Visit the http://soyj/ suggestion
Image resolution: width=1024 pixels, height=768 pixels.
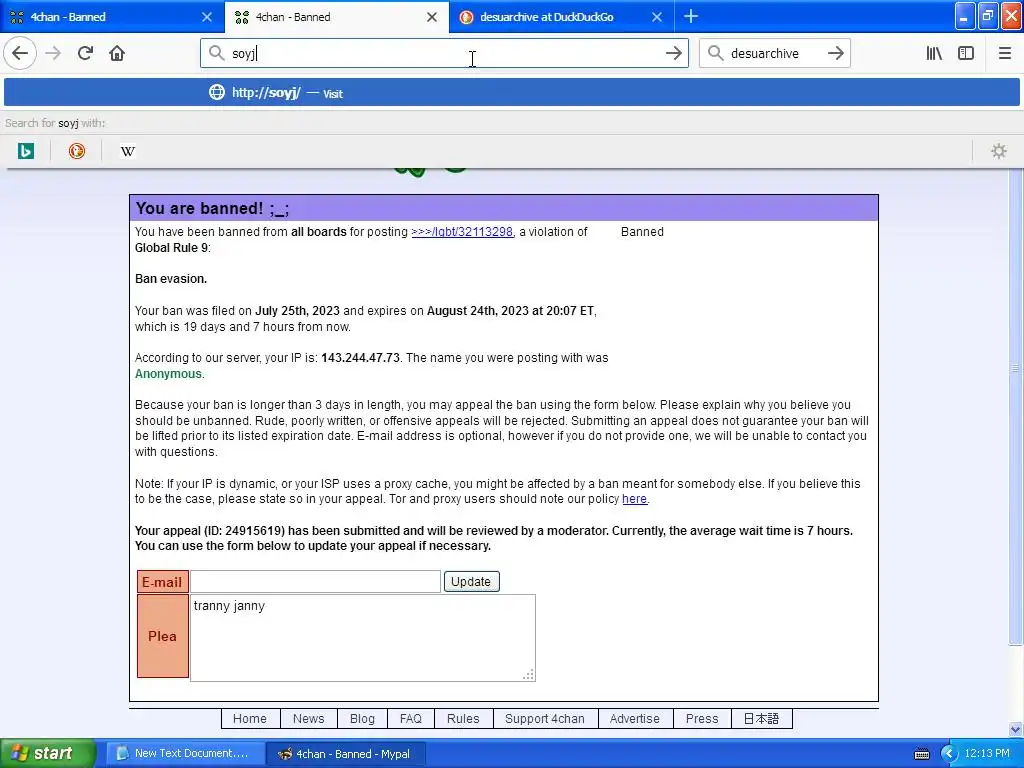click(x=511, y=92)
